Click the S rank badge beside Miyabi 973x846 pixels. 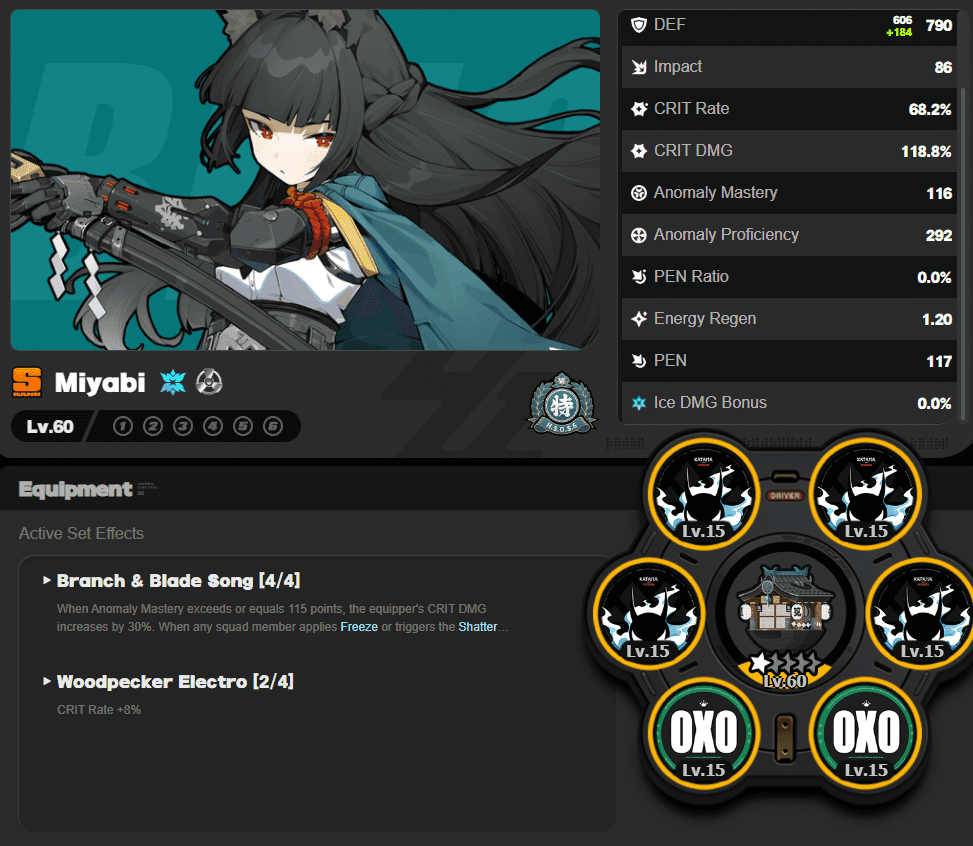point(27,382)
